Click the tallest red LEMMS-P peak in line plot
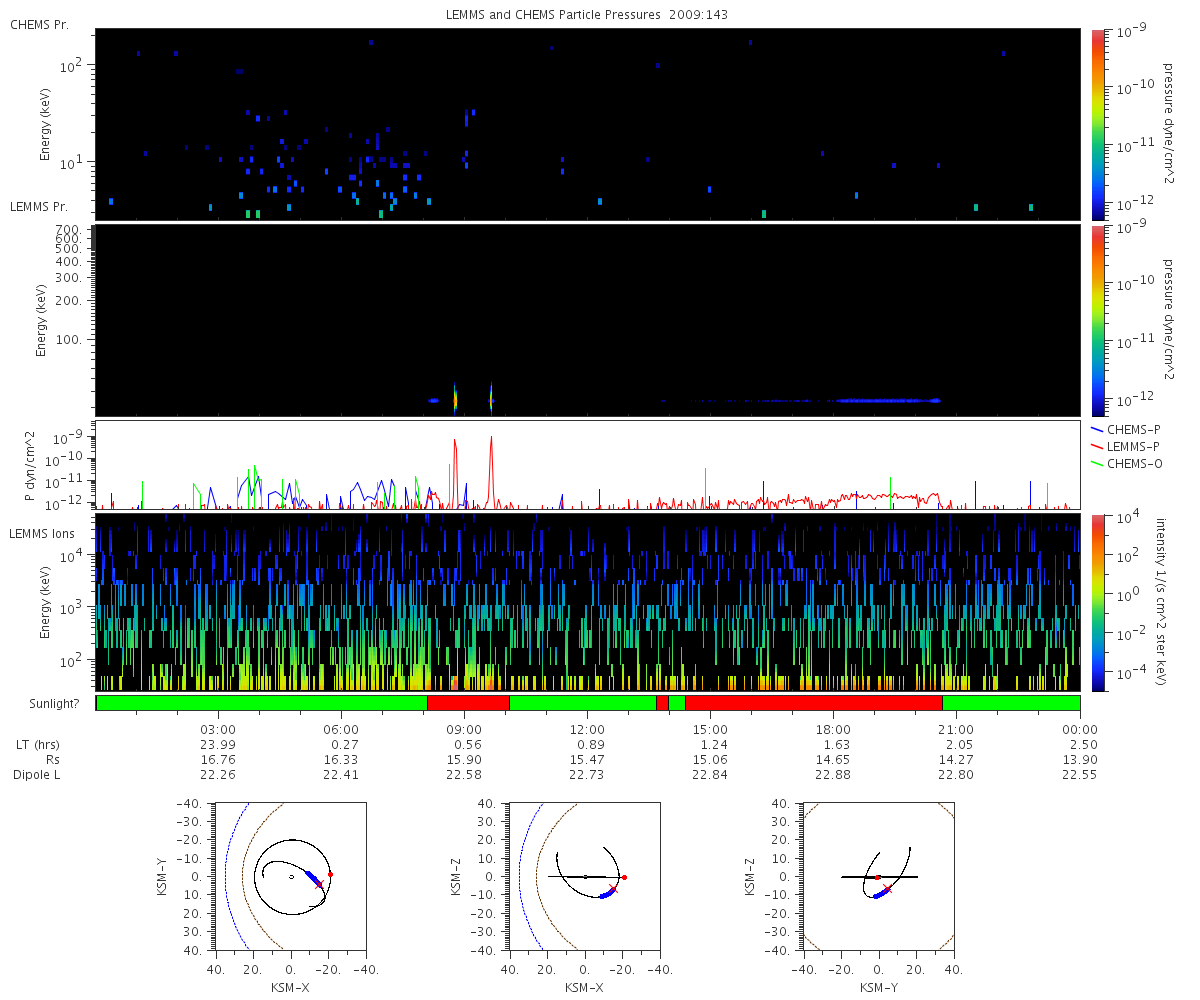1200x1000 pixels. point(491,440)
